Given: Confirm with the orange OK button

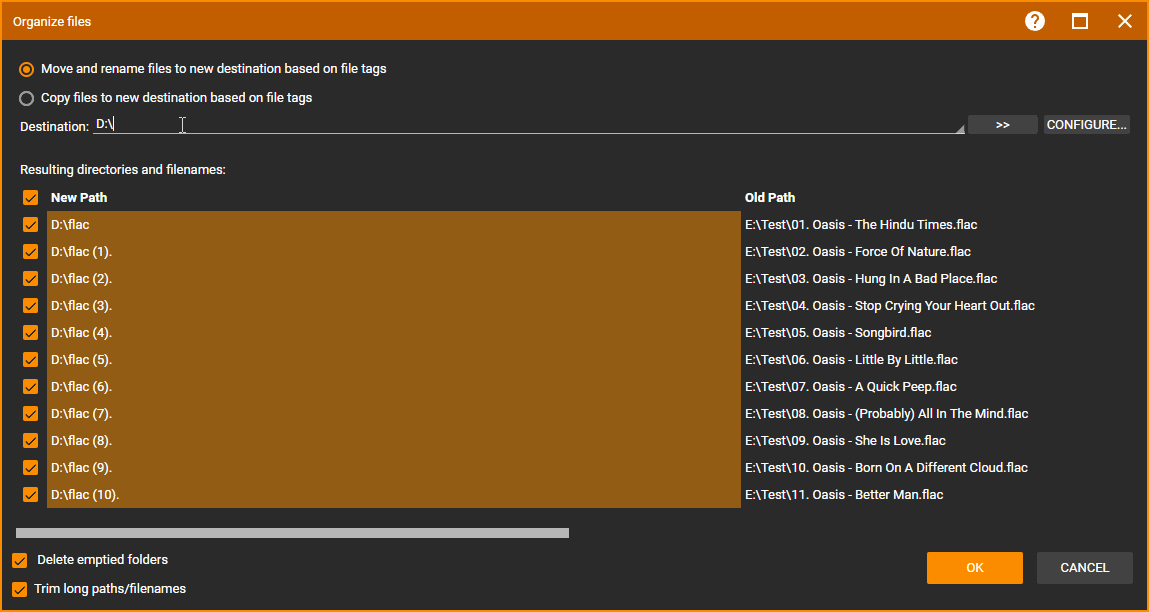Looking at the screenshot, I should 974,568.
